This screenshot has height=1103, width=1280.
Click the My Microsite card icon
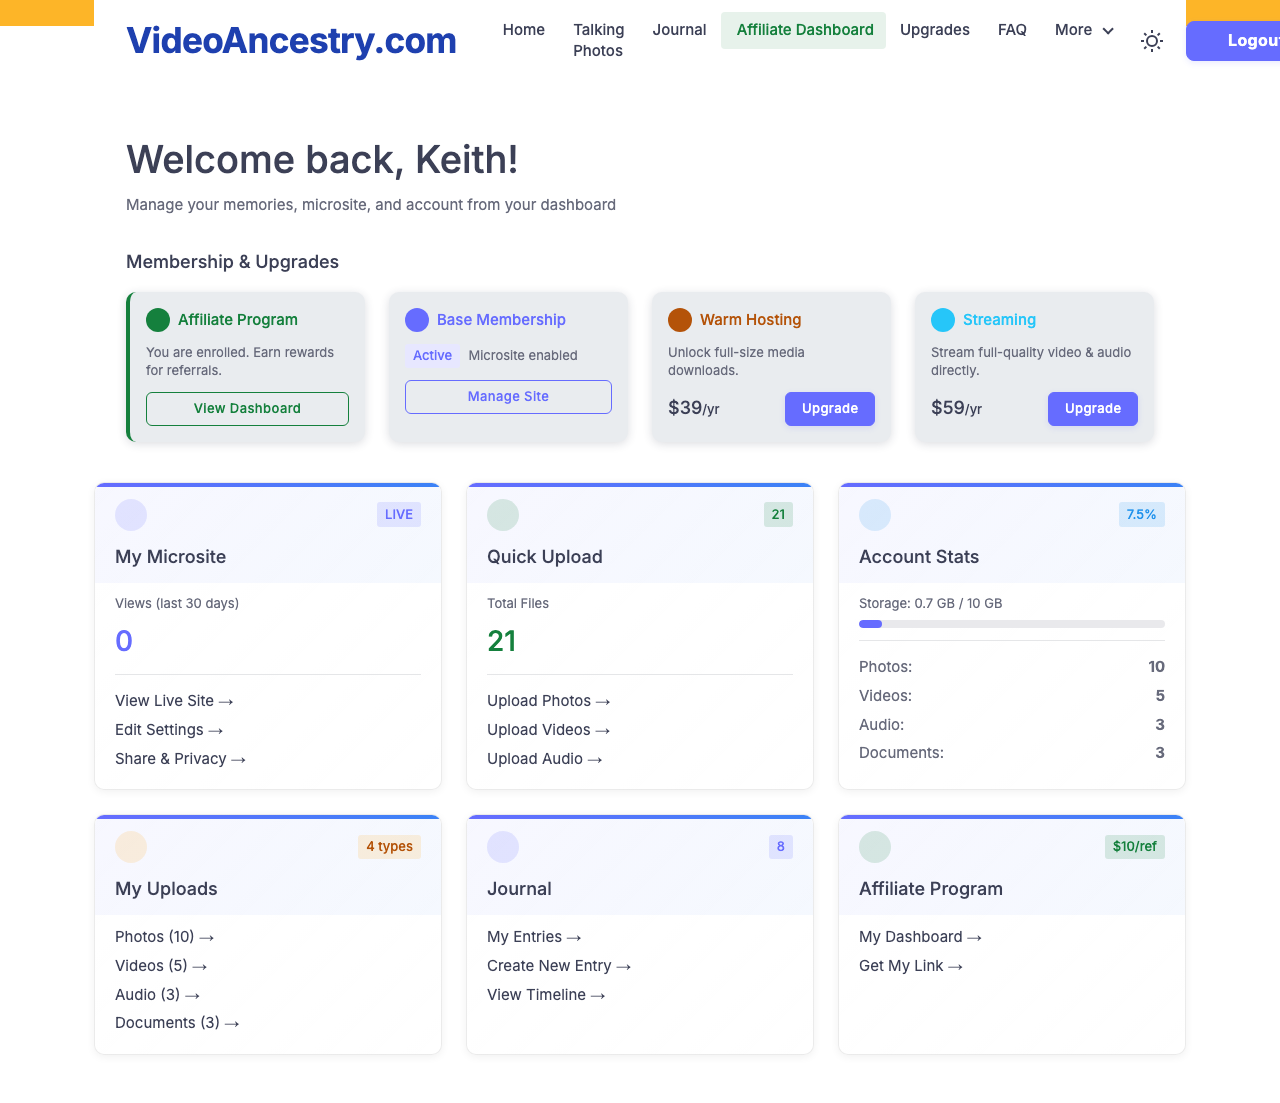coord(131,515)
